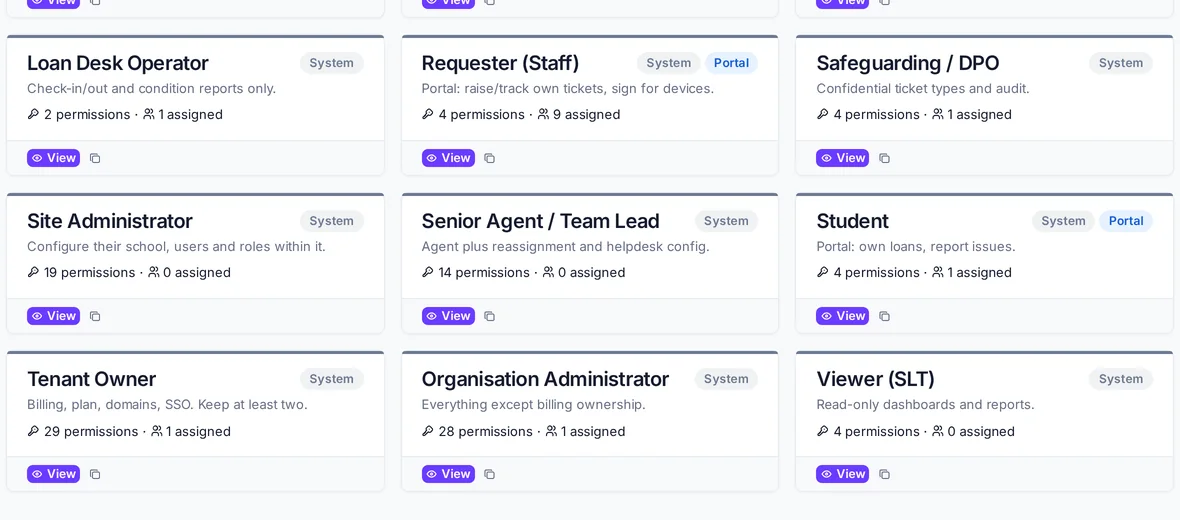Screen dimensions: 1180x520
Task: Click 'Confidential ticket types and audit.' description
Action: pos(923,89)
